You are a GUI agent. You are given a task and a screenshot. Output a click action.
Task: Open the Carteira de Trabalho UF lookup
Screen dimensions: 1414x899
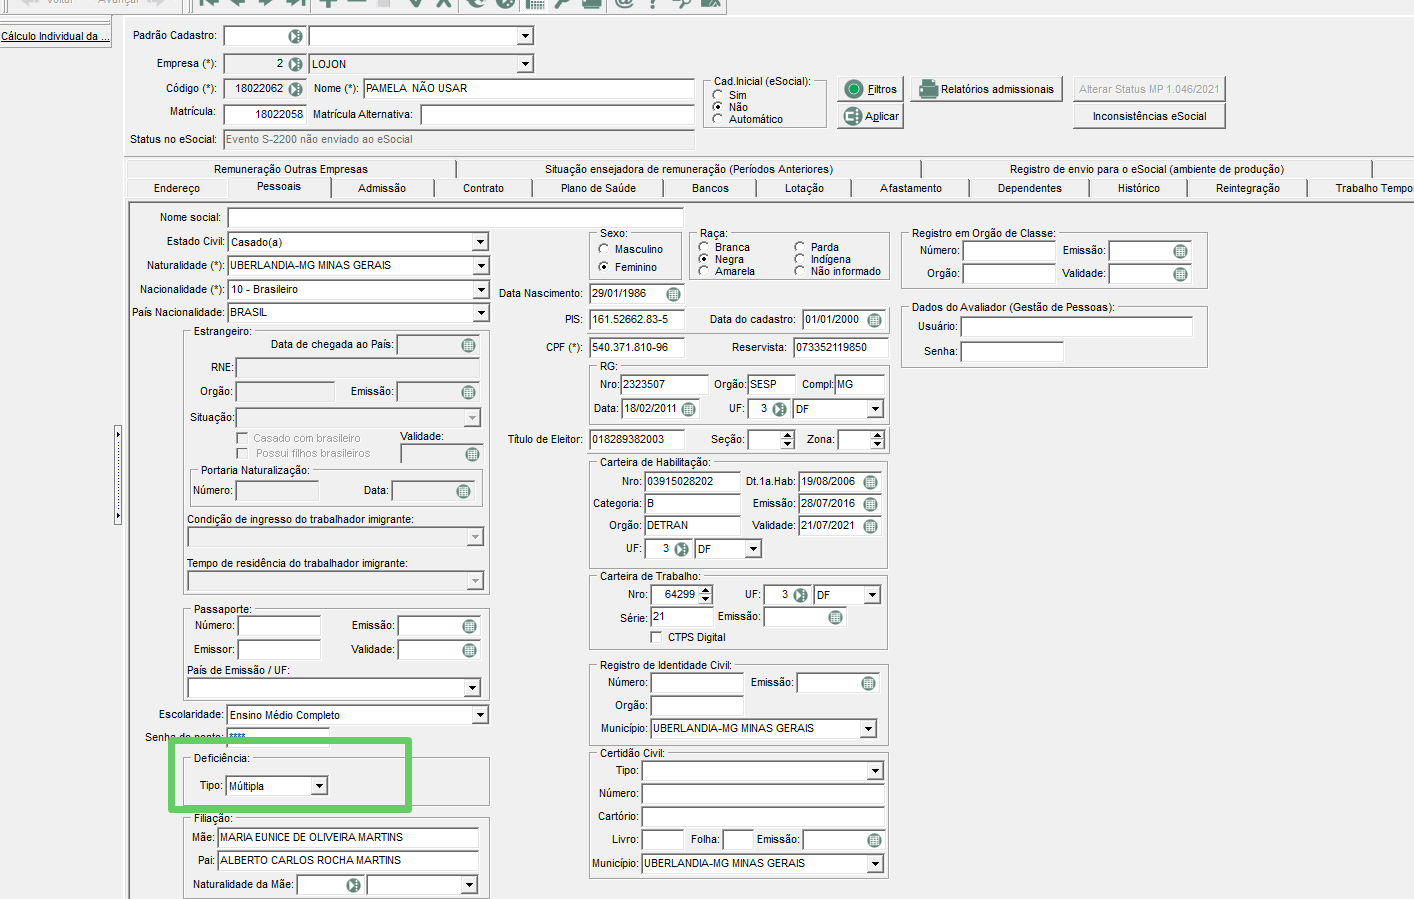(x=800, y=595)
